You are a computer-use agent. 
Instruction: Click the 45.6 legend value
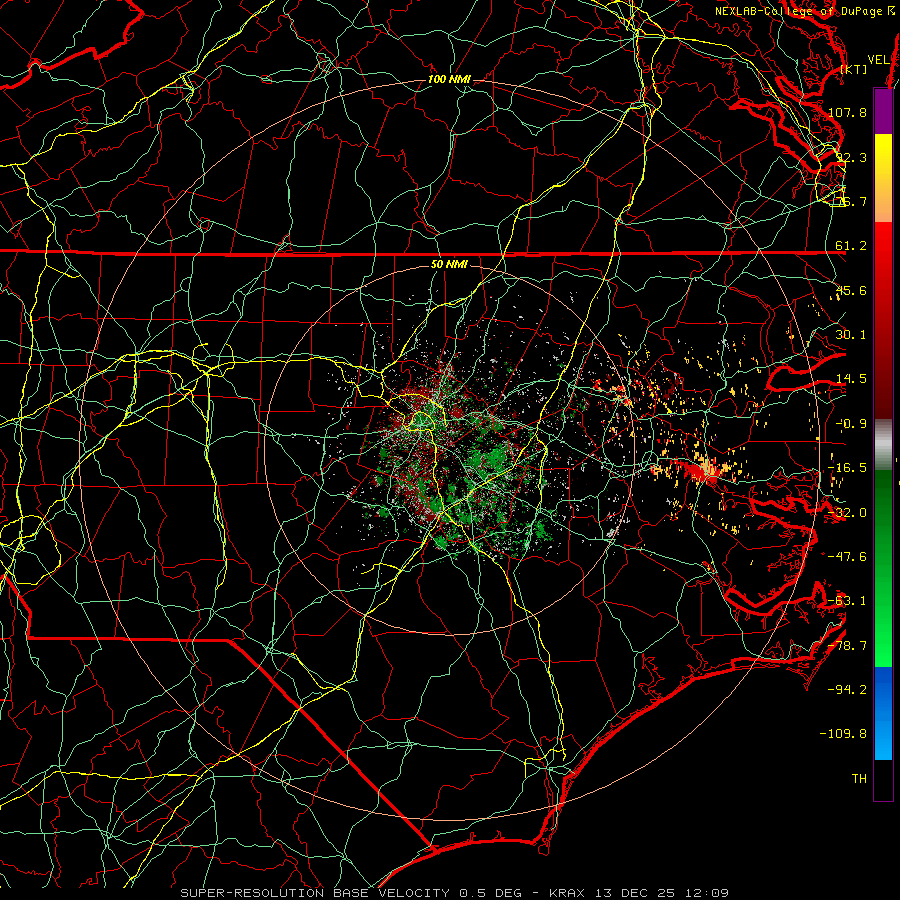(x=851, y=290)
